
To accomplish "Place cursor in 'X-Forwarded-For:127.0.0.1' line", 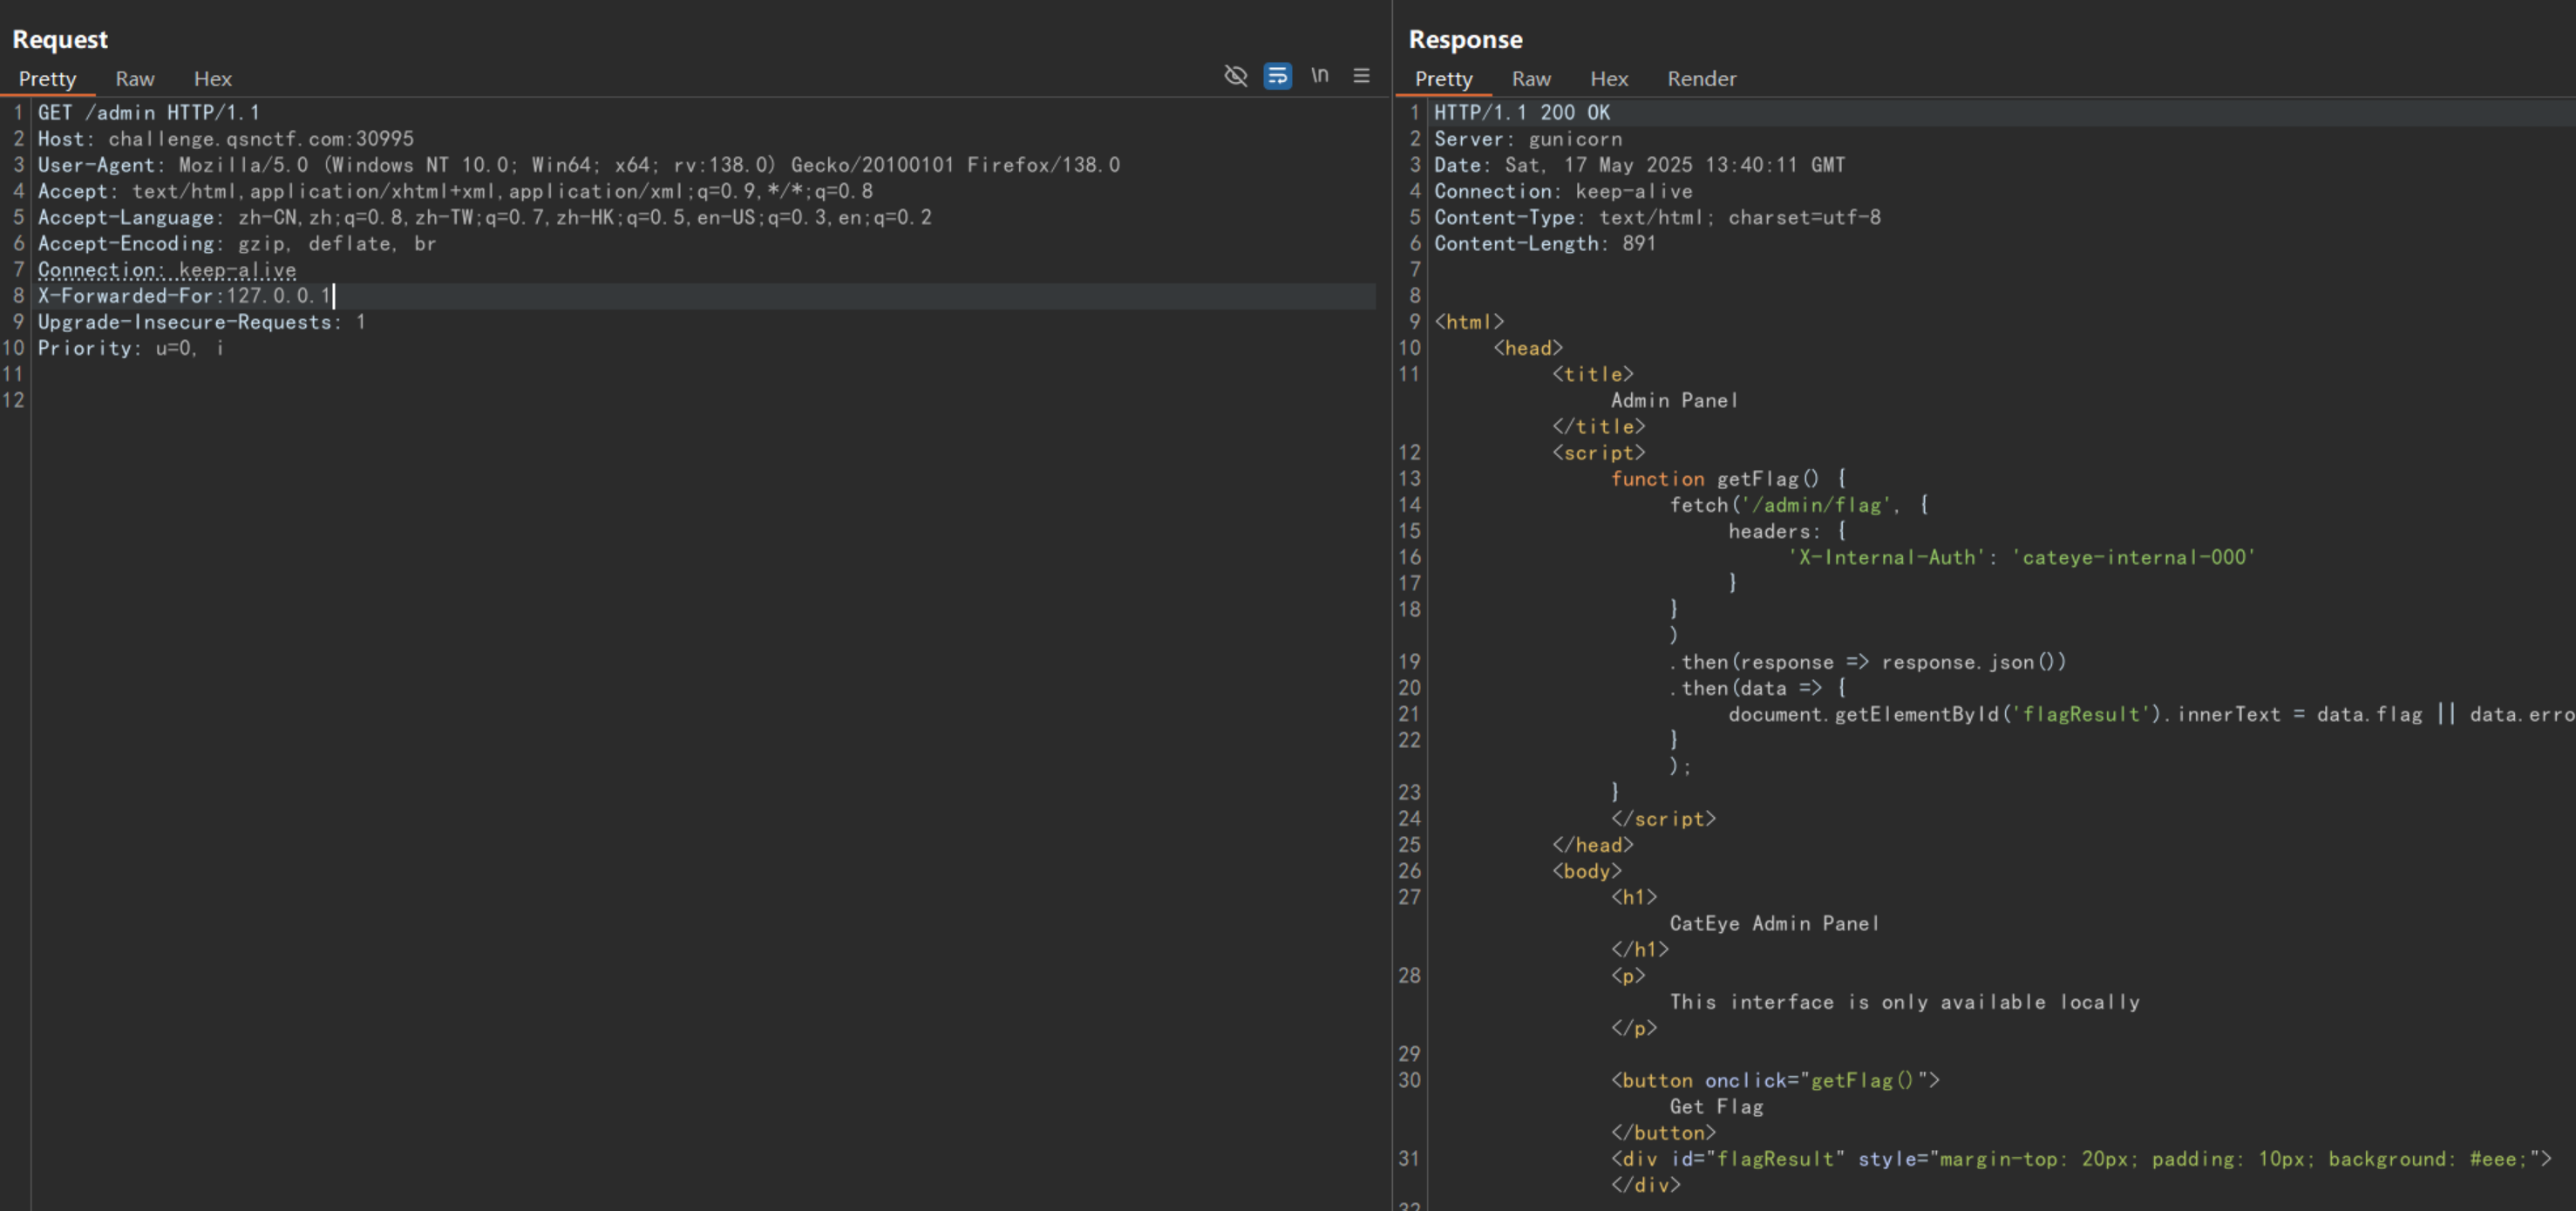I will 184,295.
